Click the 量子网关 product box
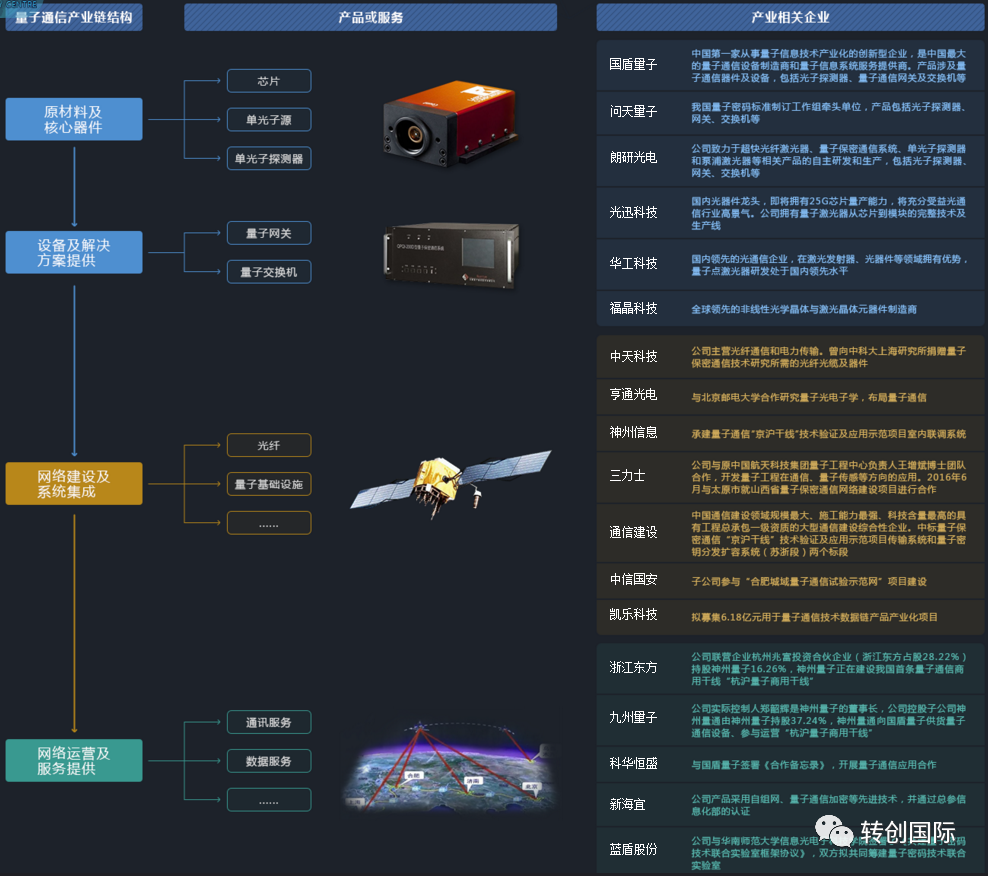This screenshot has height=876, width=988. tap(269, 233)
